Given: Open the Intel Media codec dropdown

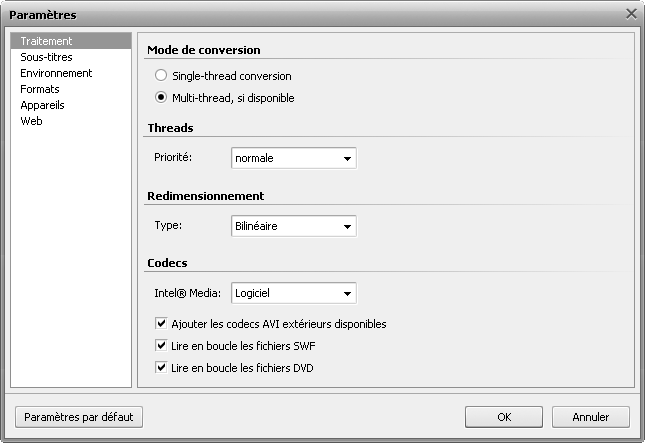Looking at the screenshot, I should point(294,293).
